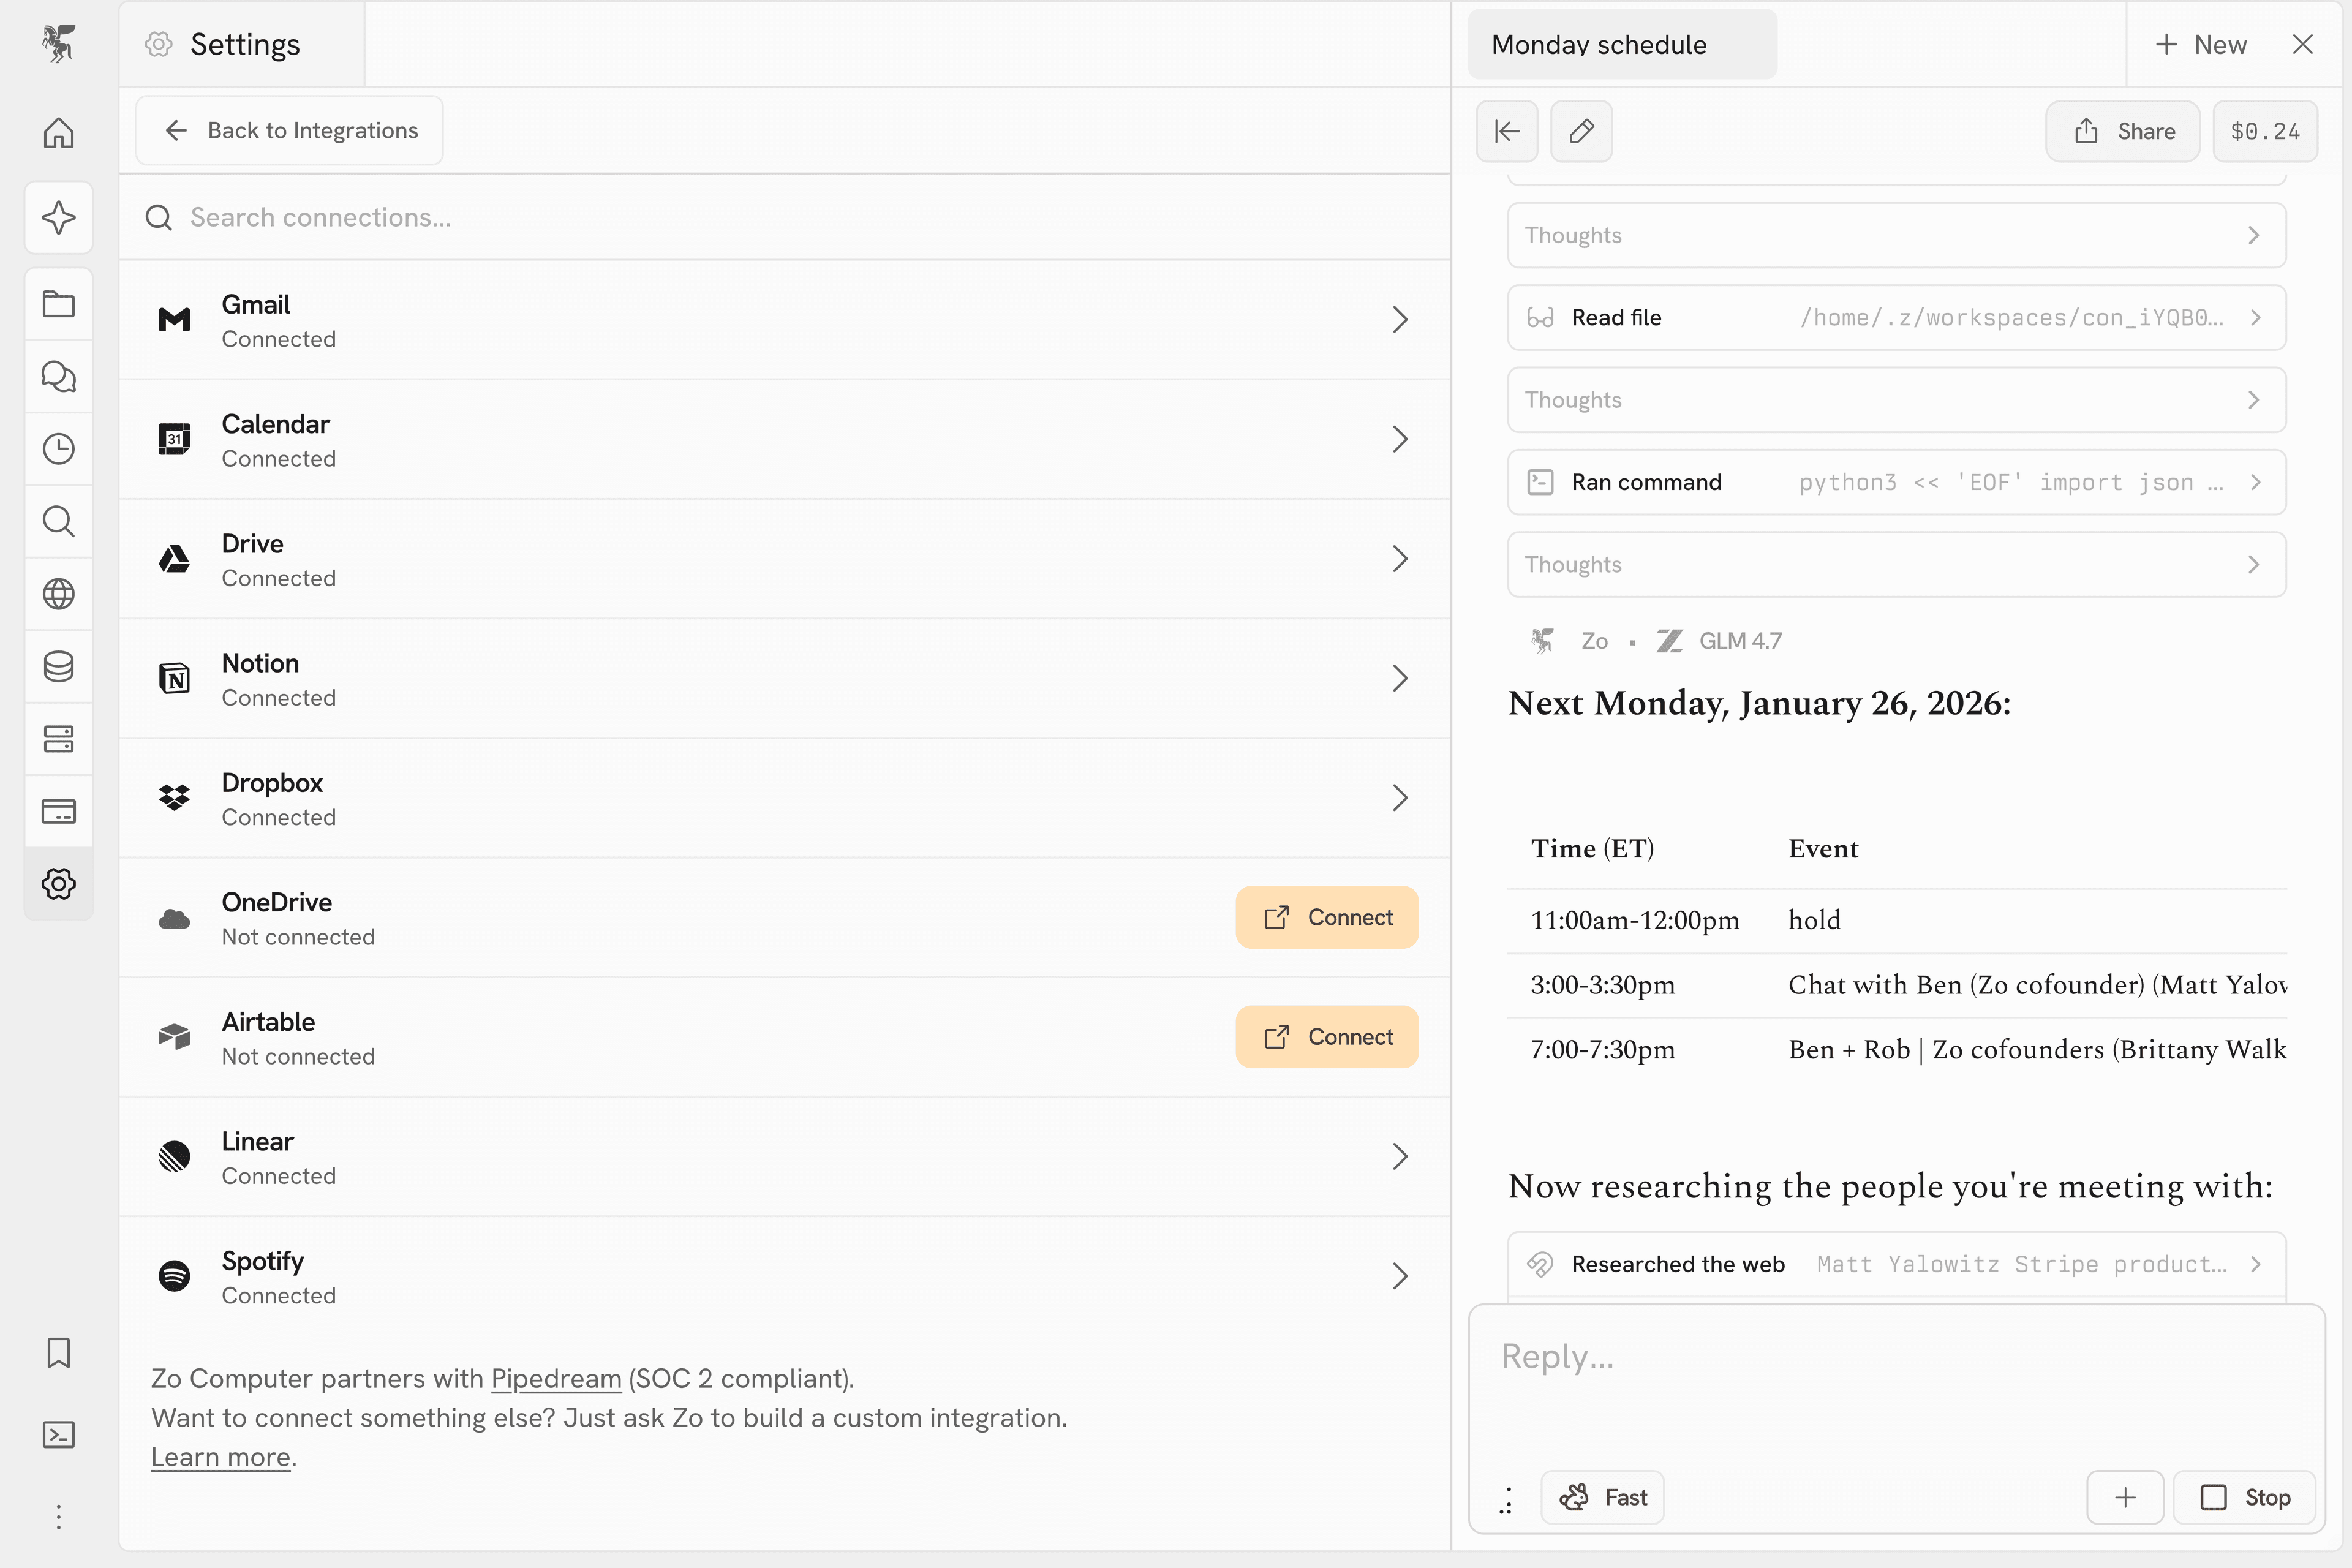The image size is (2352, 1568).
Task: Open the chat bubbles sidebar icon
Action: [58, 377]
